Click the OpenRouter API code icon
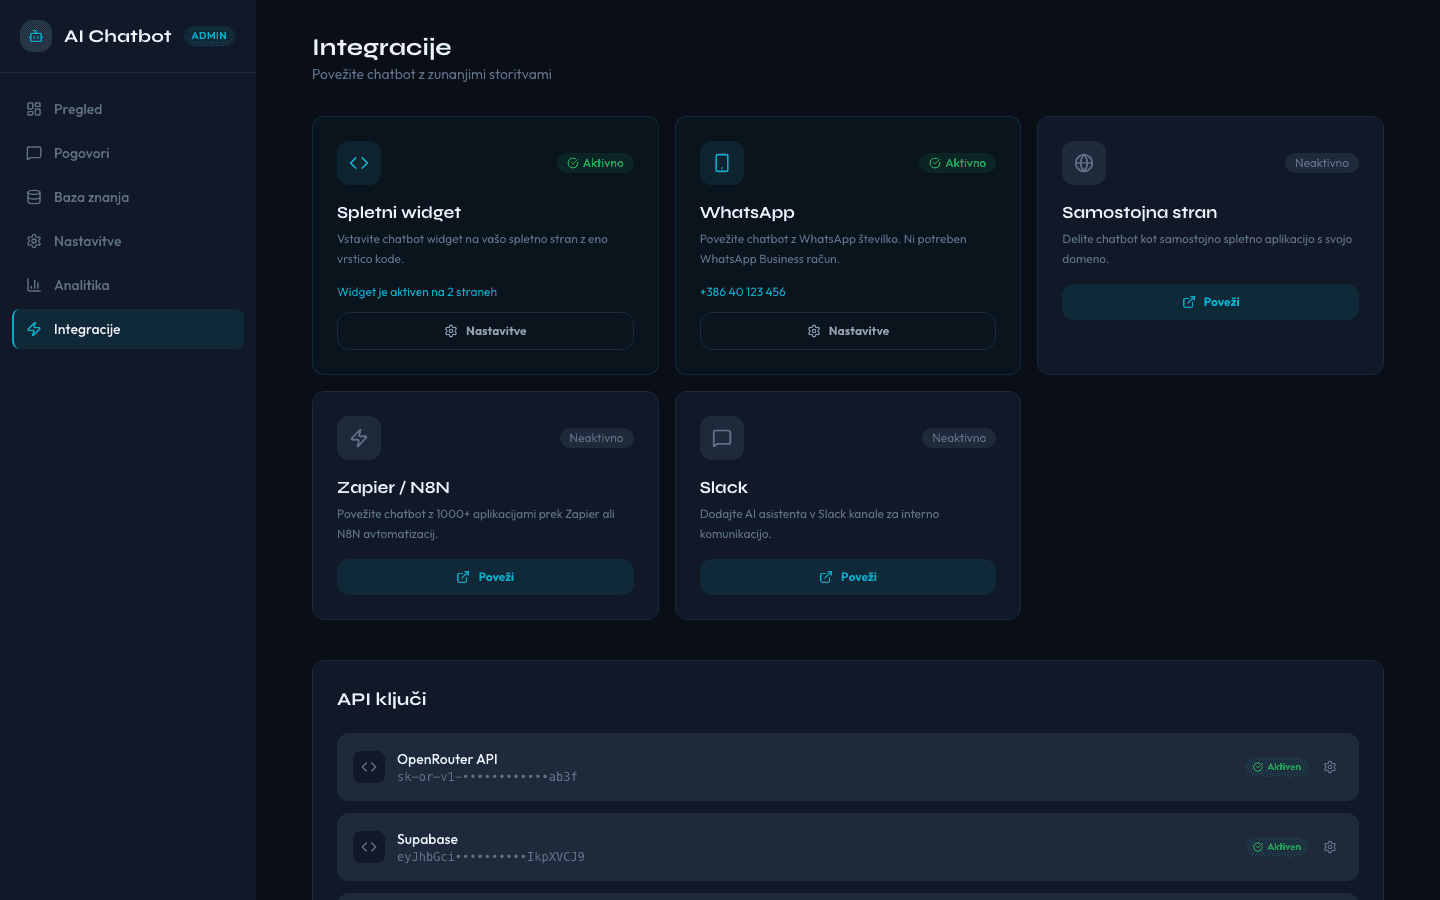This screenshot has width=1440, height=900. click(369, 767)
